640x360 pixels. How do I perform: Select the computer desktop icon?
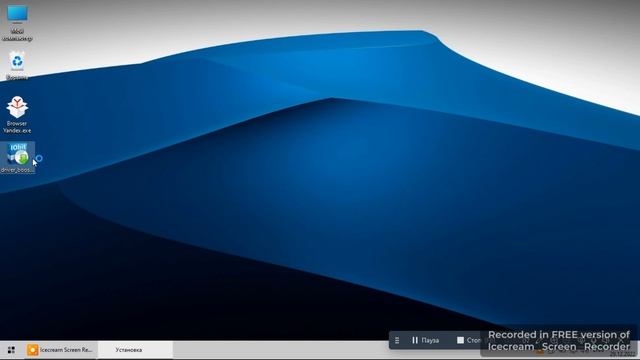[x=17, y=22]
